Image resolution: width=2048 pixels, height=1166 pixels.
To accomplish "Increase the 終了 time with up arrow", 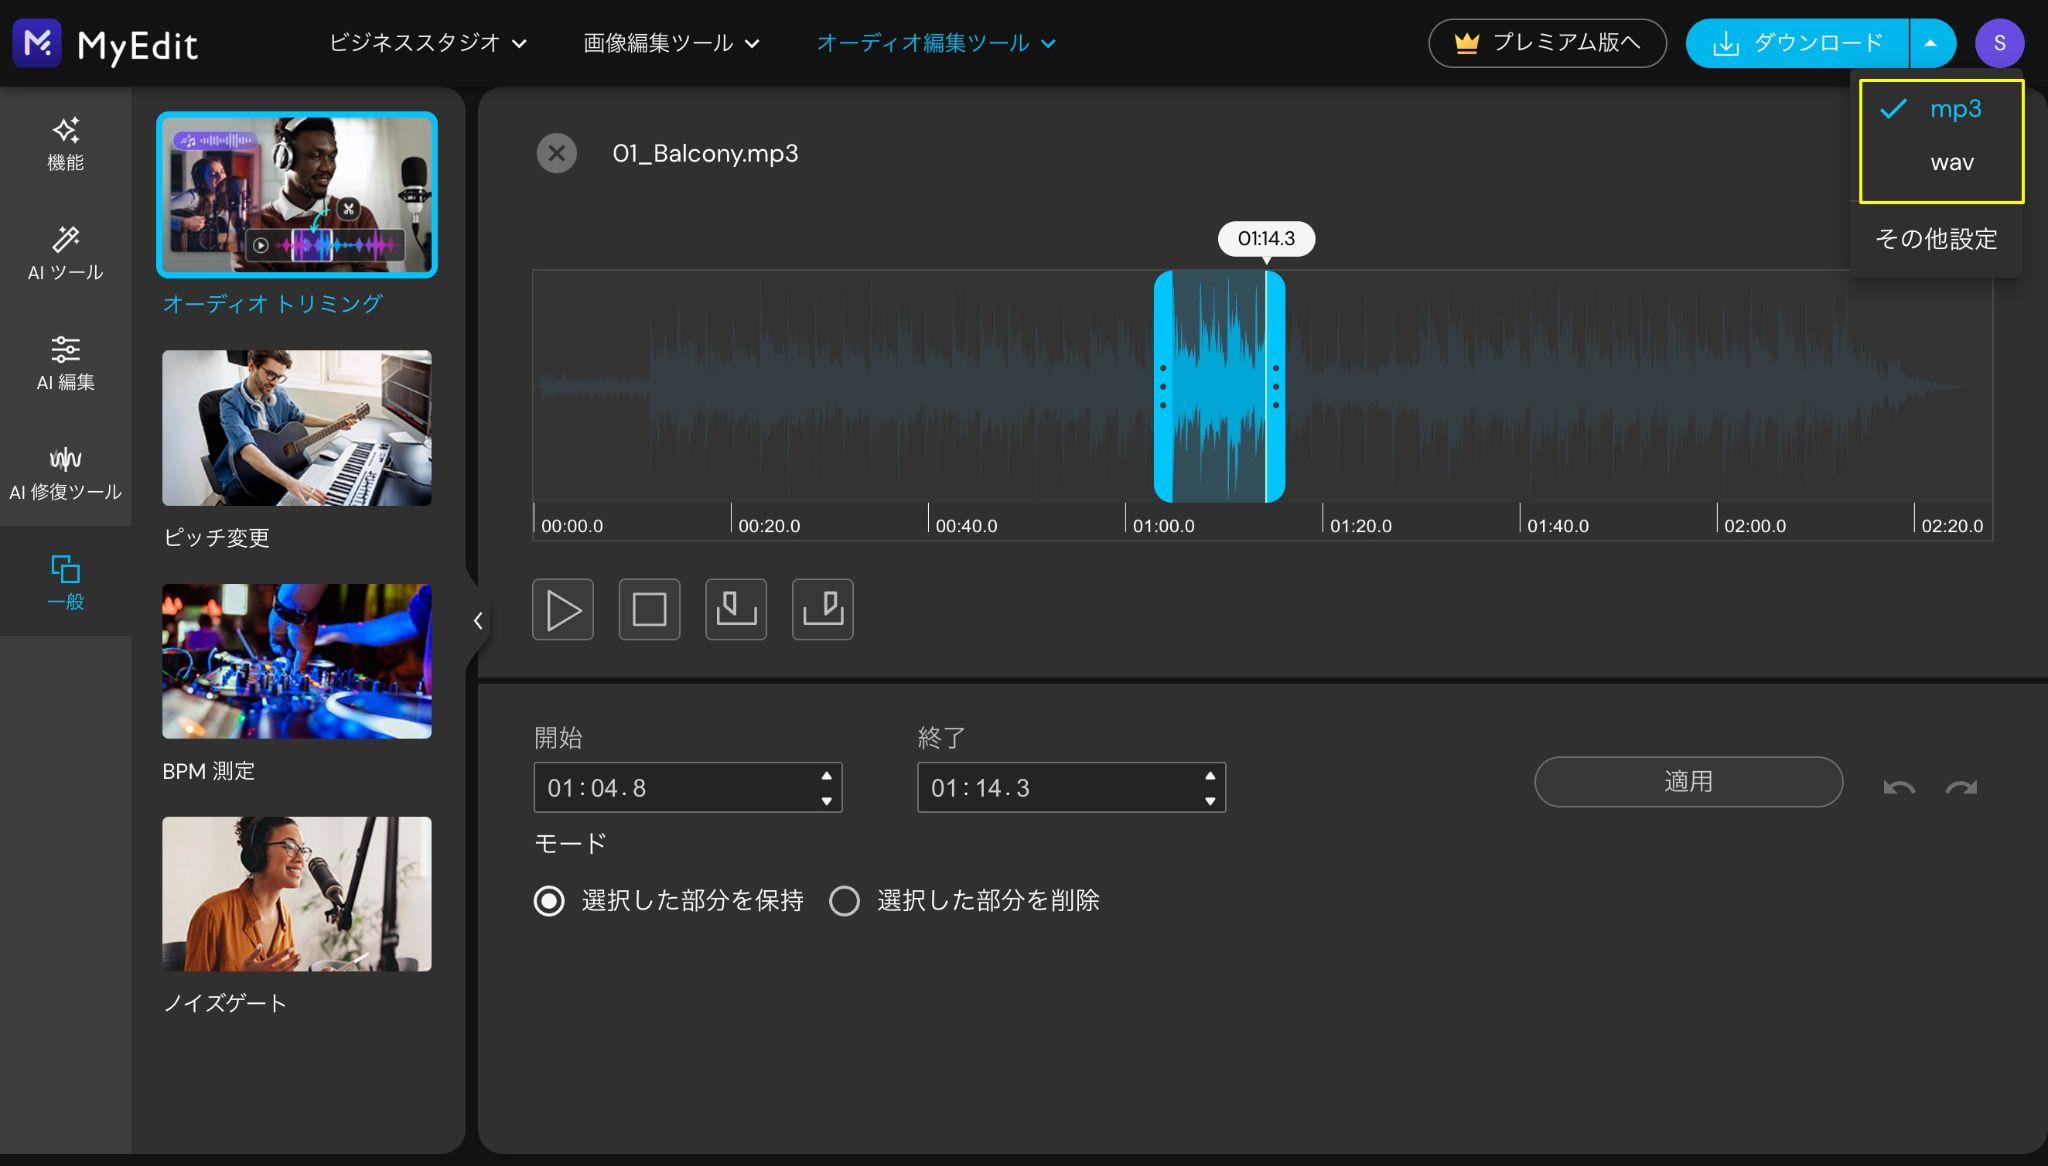I will [x=1210, y=776].
